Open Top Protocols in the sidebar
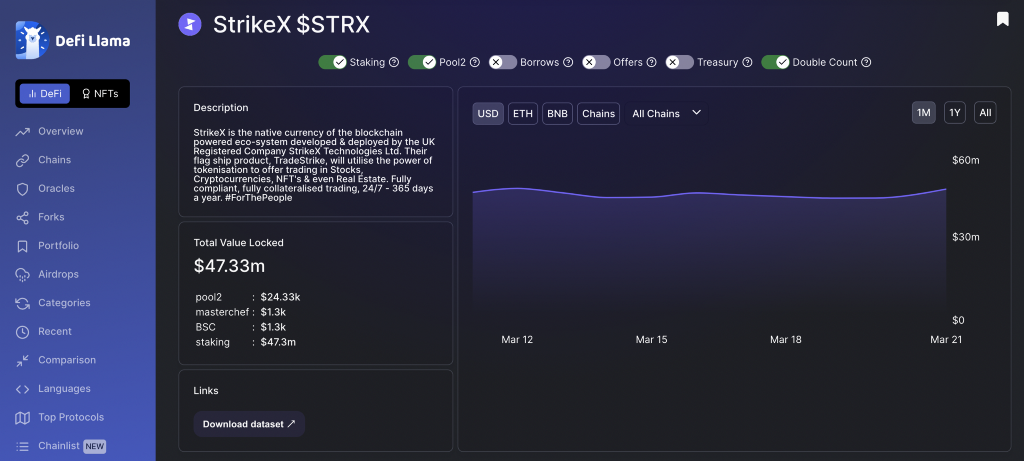 click(71, 417)
